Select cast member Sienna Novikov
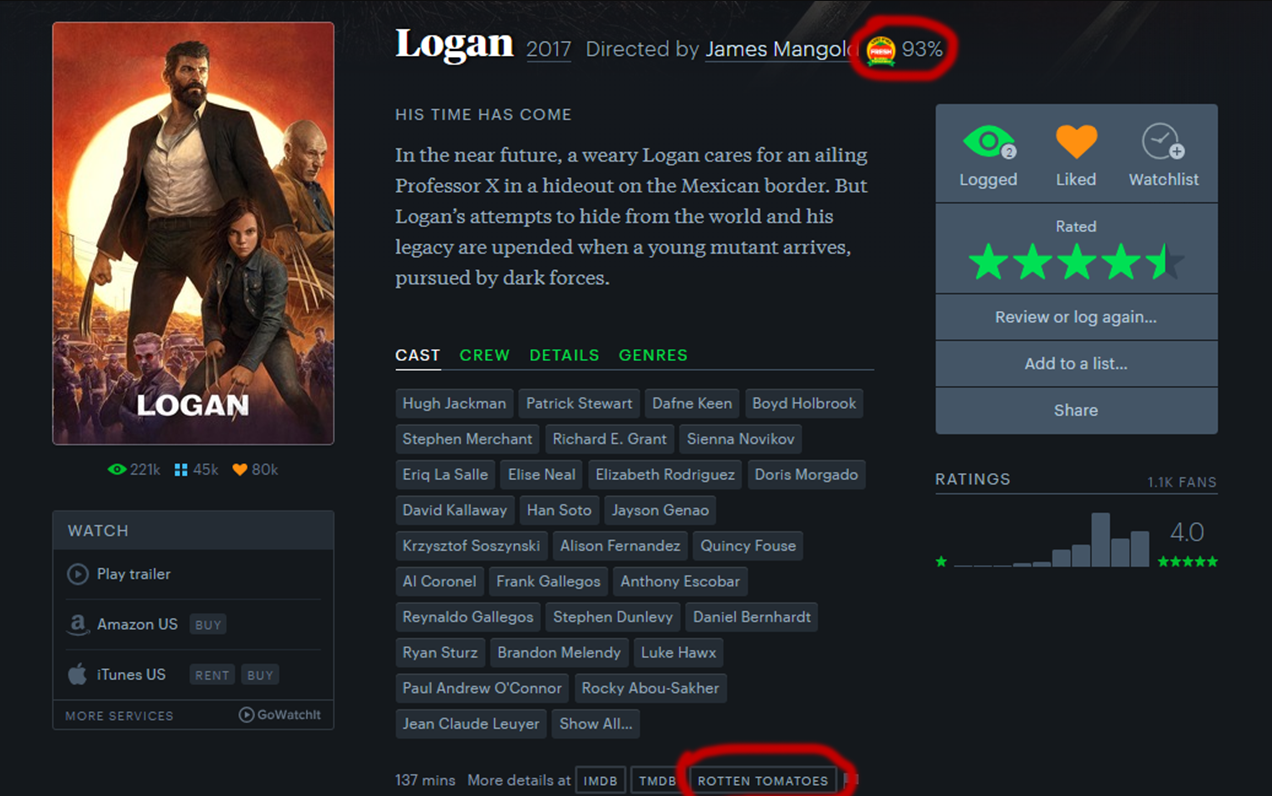Image resolution: width=1272 pixels, height=796 pixels. click(741, 439)
